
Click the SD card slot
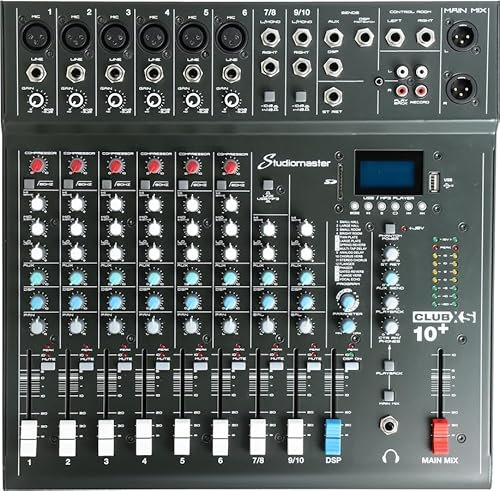point(339,182)
